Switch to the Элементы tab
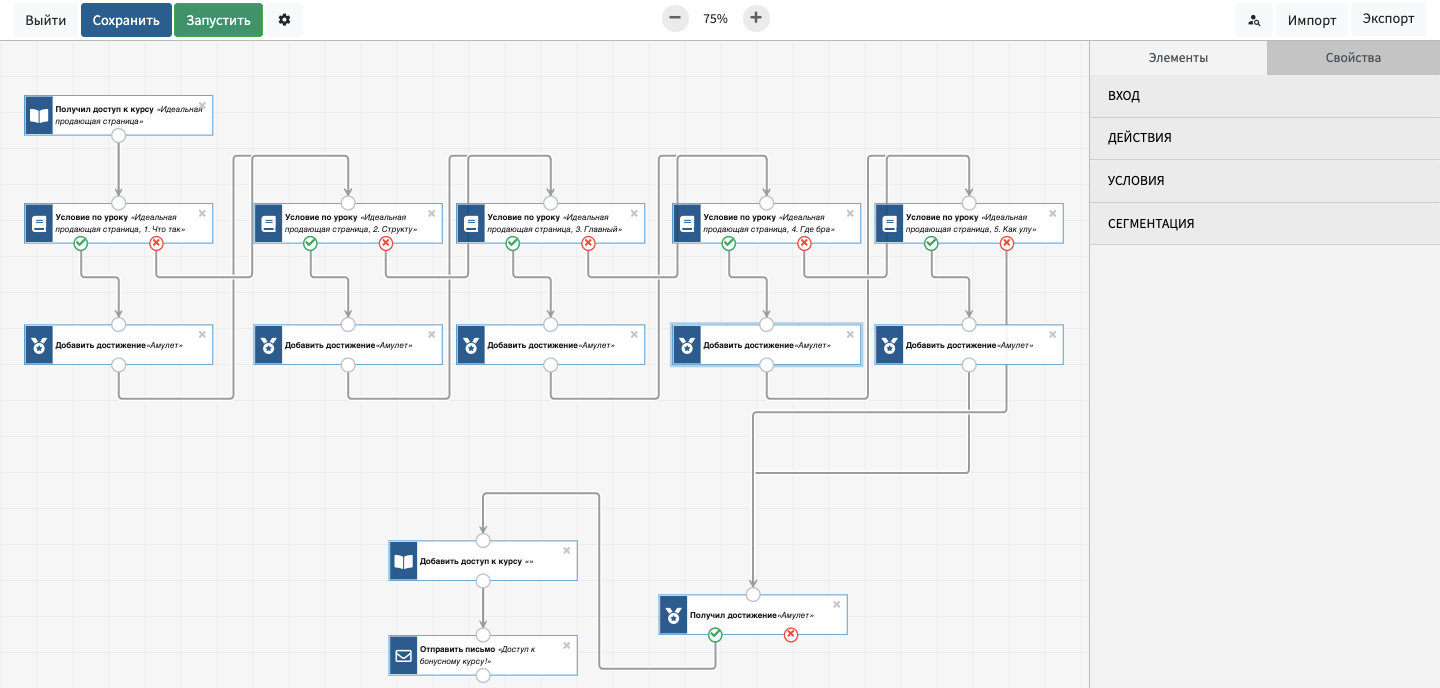The image size is (1440, 688). 1178,58
